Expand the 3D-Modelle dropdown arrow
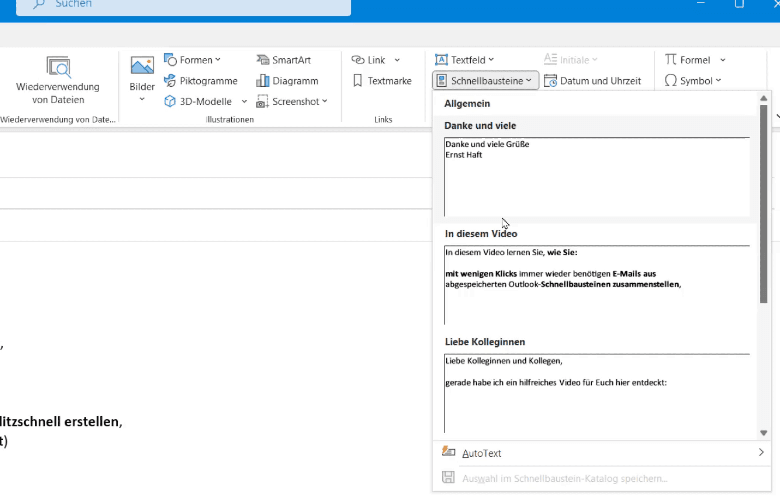The image size is (780, 496). pyautogui.click(x=244, y=101)
